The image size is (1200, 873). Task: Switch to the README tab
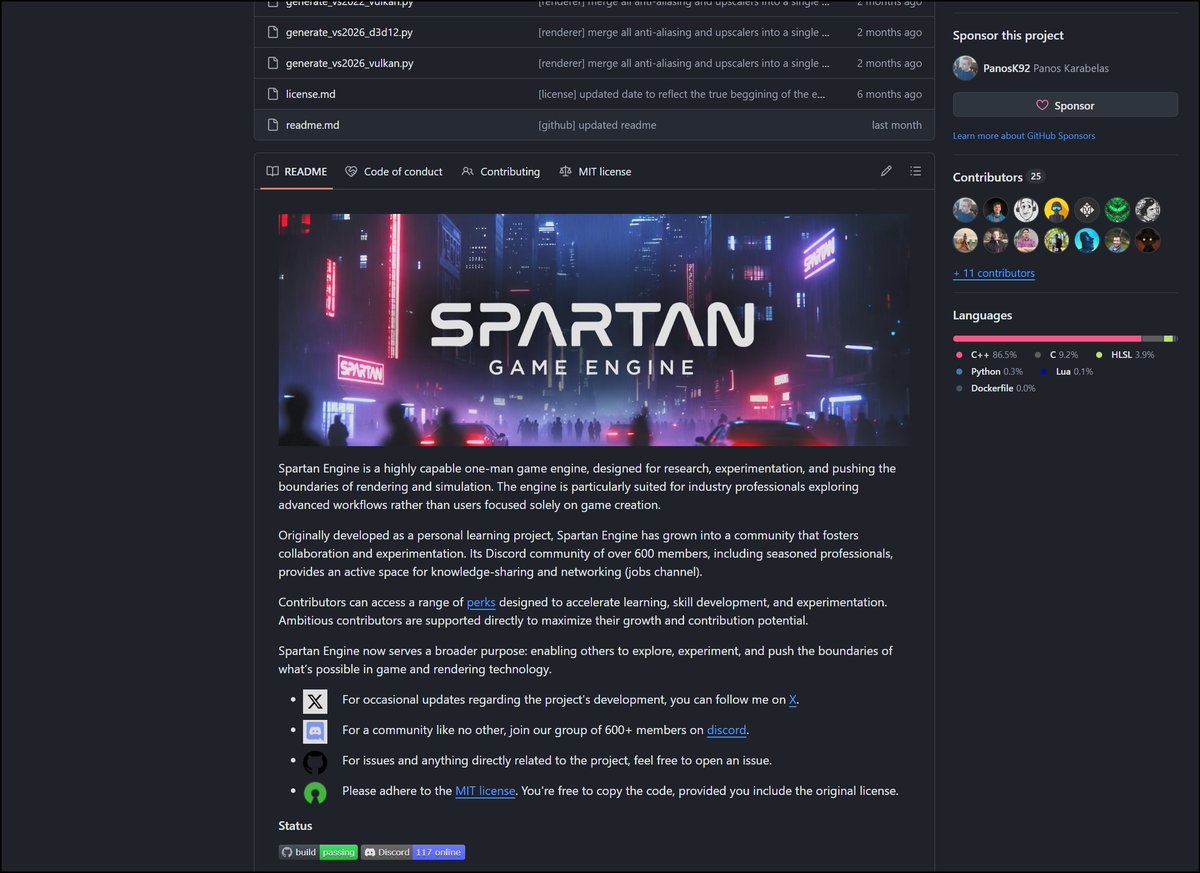tap(296, 171)
